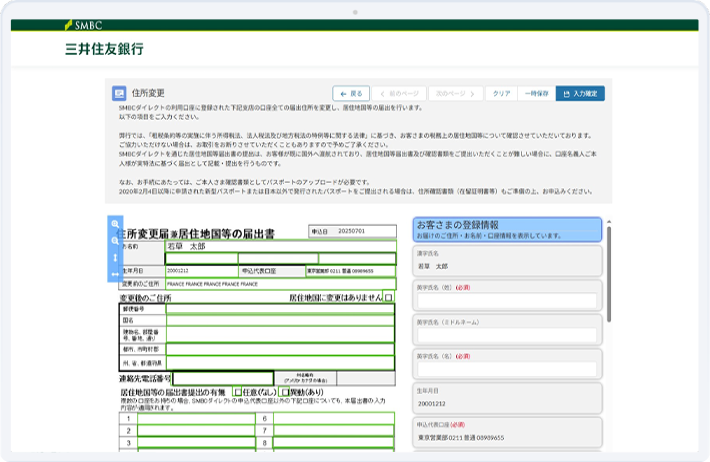
Task: Click the 州、省、都道府県 field on form
Action: (280, 363)
